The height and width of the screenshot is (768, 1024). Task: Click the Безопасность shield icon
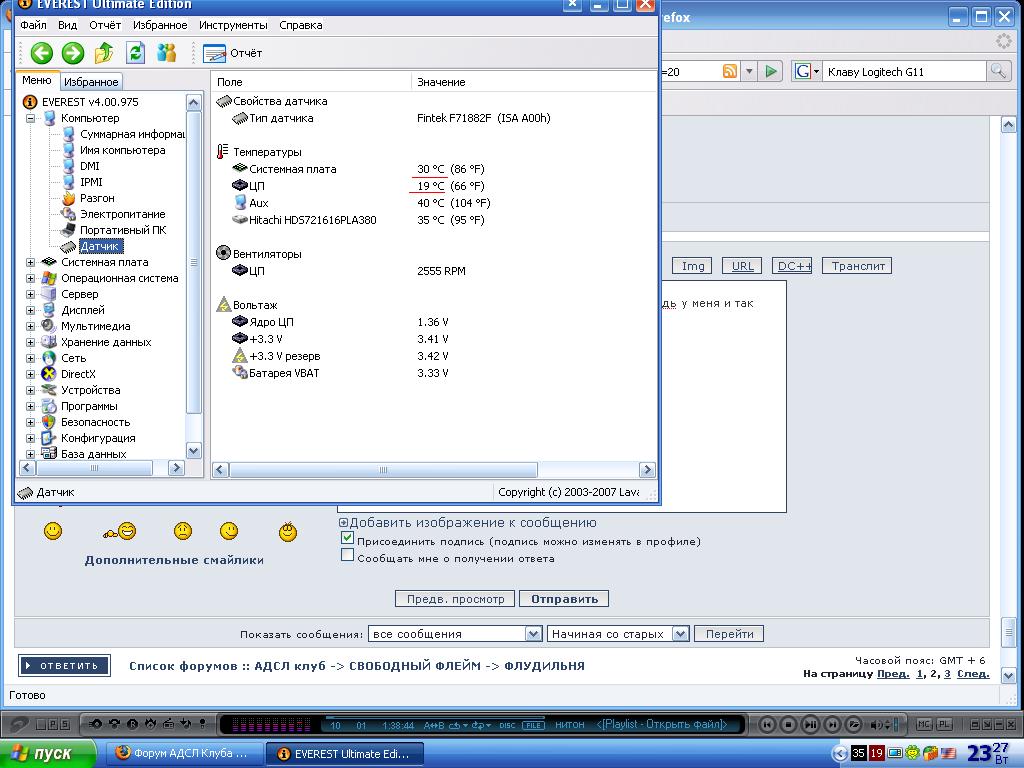(49, 422)
